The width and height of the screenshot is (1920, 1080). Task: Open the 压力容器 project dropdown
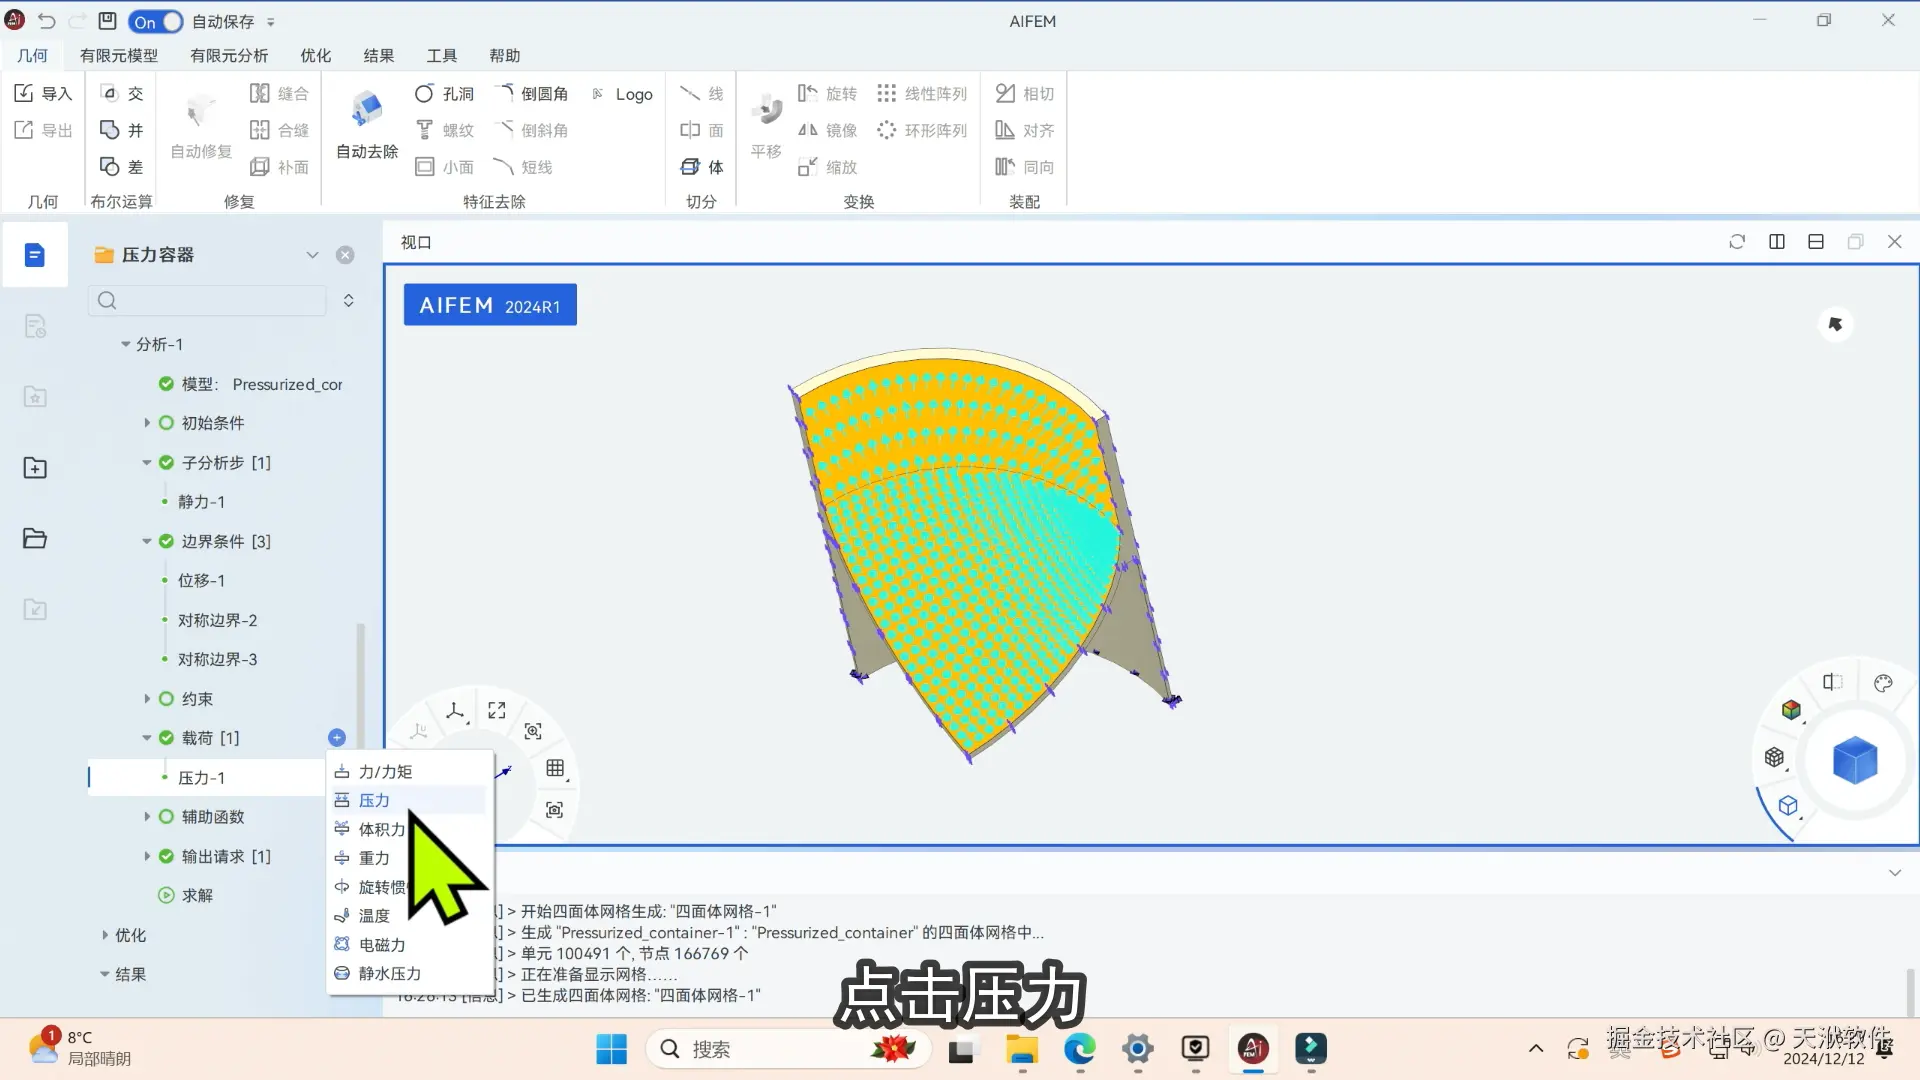pyautogui.click(x=312, y=255)
